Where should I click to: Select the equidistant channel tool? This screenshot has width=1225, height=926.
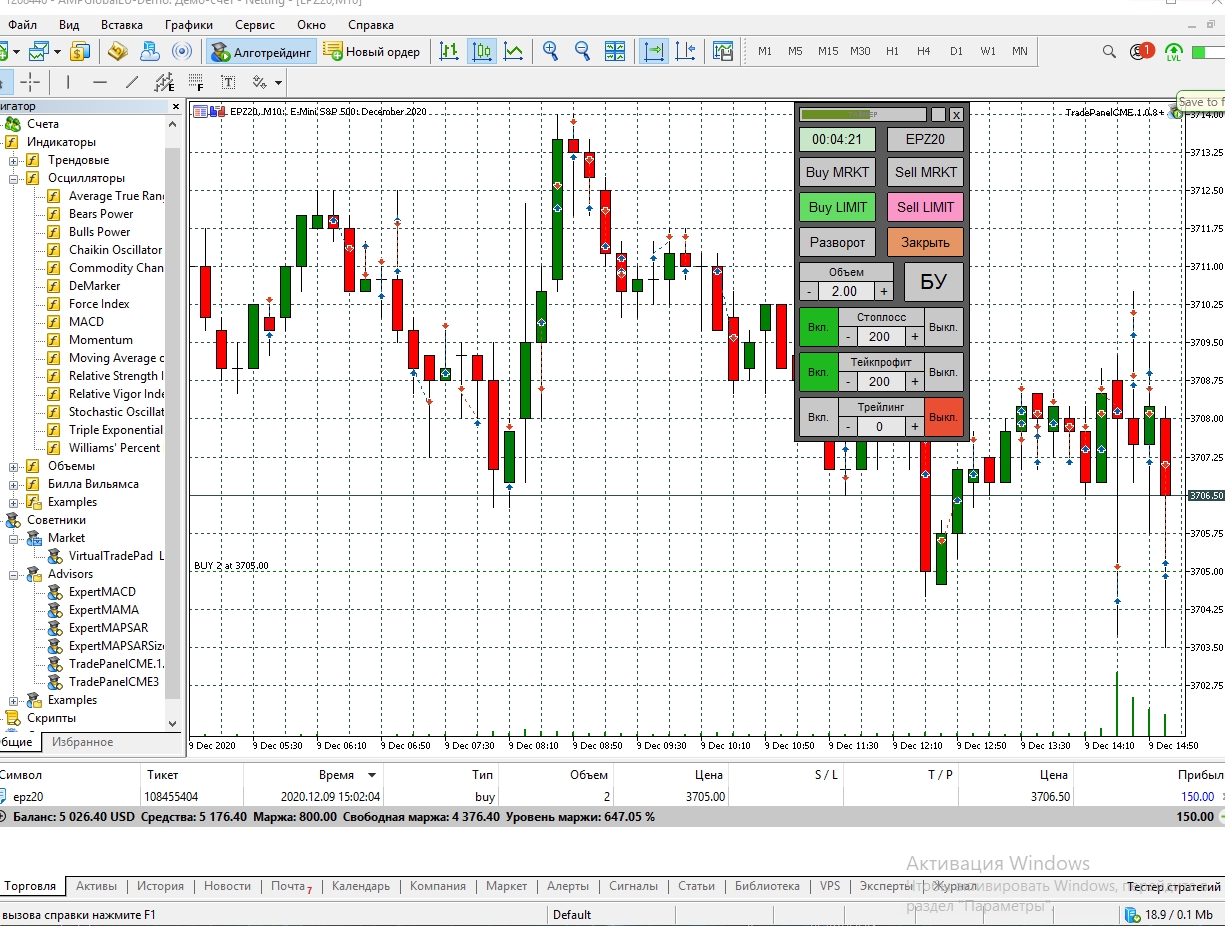[x=164, y=82]
